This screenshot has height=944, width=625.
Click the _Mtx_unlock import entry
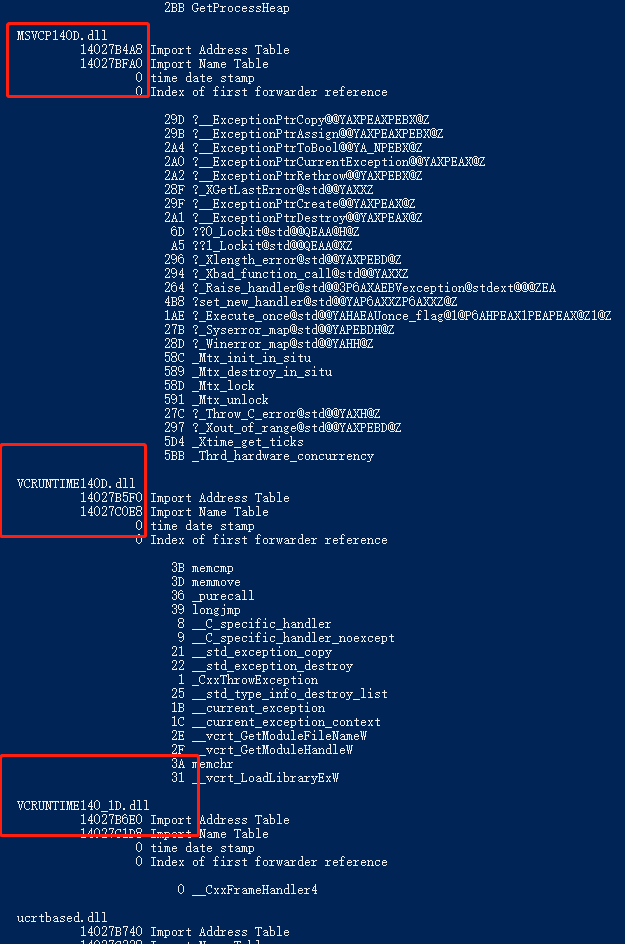[x=216, y=400]
